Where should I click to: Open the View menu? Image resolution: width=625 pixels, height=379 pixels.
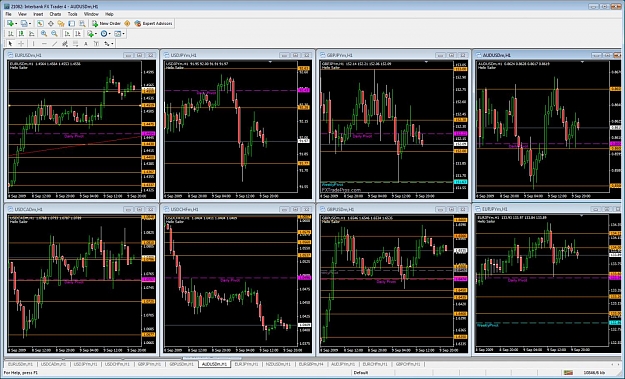point(22,14)
